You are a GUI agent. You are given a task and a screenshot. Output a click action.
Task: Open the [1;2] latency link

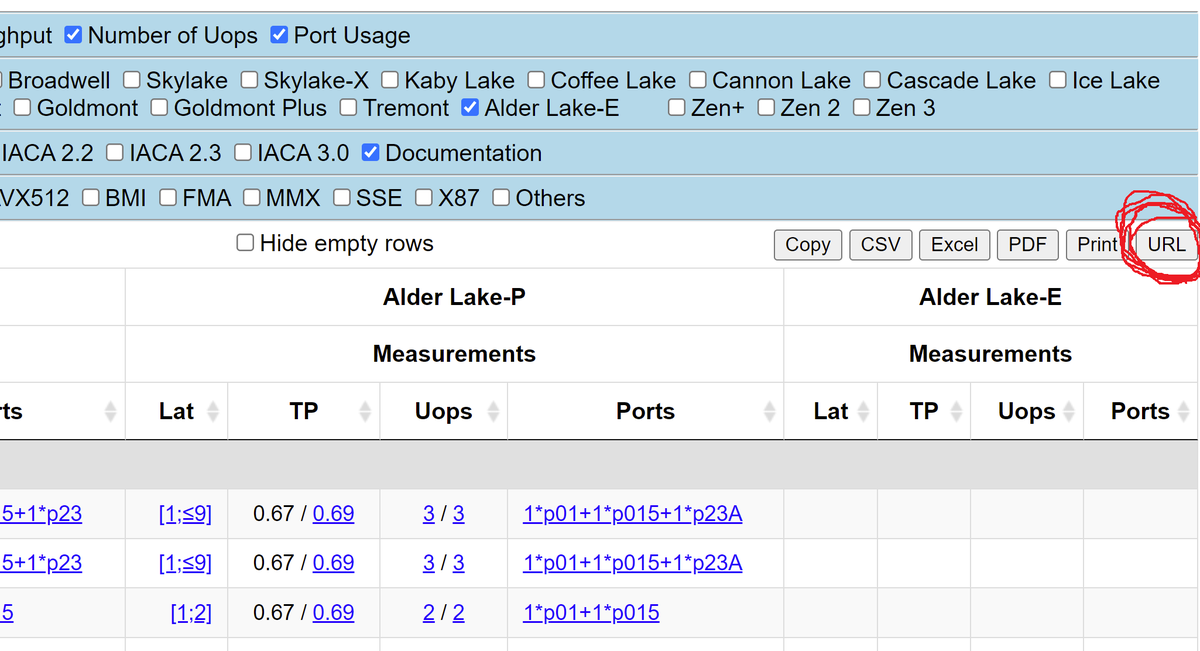191,612
